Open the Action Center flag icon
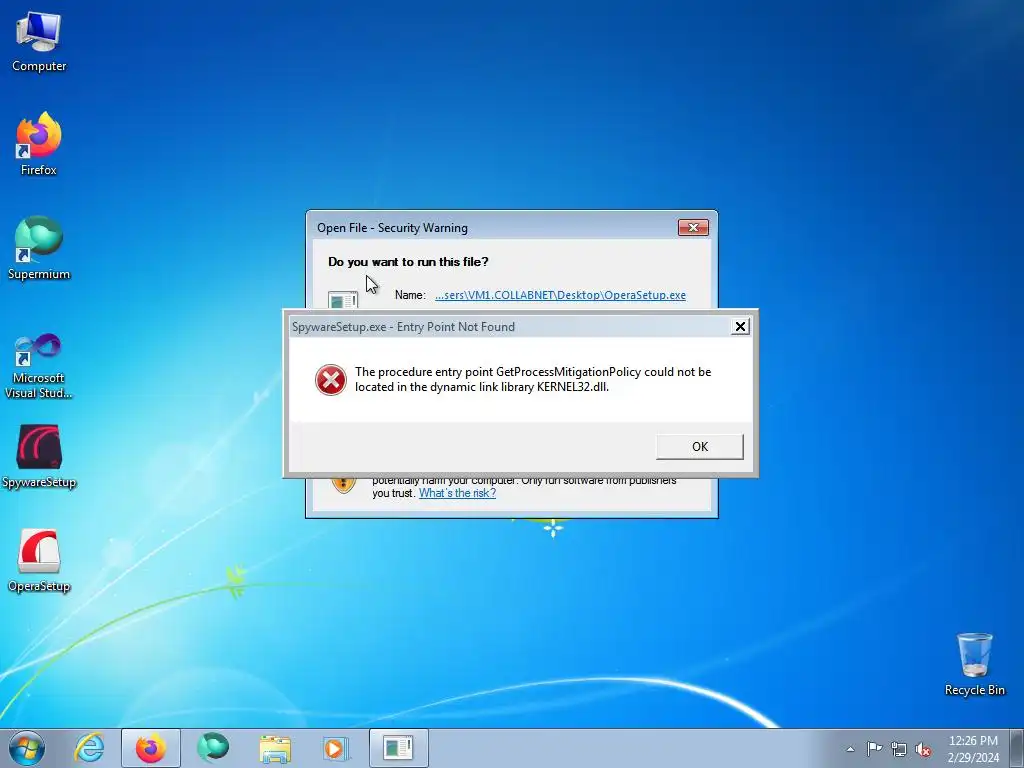This screenshot has height=768, width=1024. 874,749
